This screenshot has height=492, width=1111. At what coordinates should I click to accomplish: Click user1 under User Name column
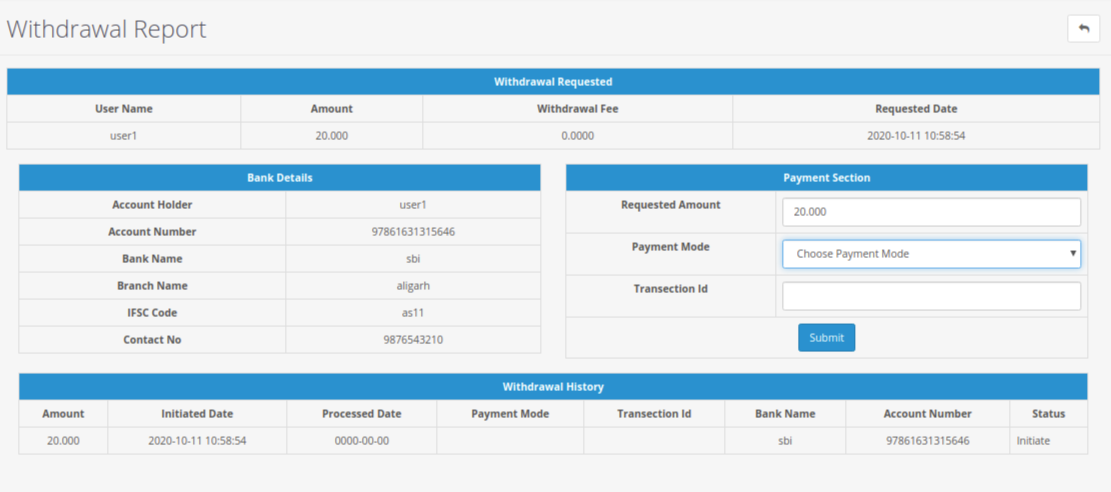click(x=123, y=136)
